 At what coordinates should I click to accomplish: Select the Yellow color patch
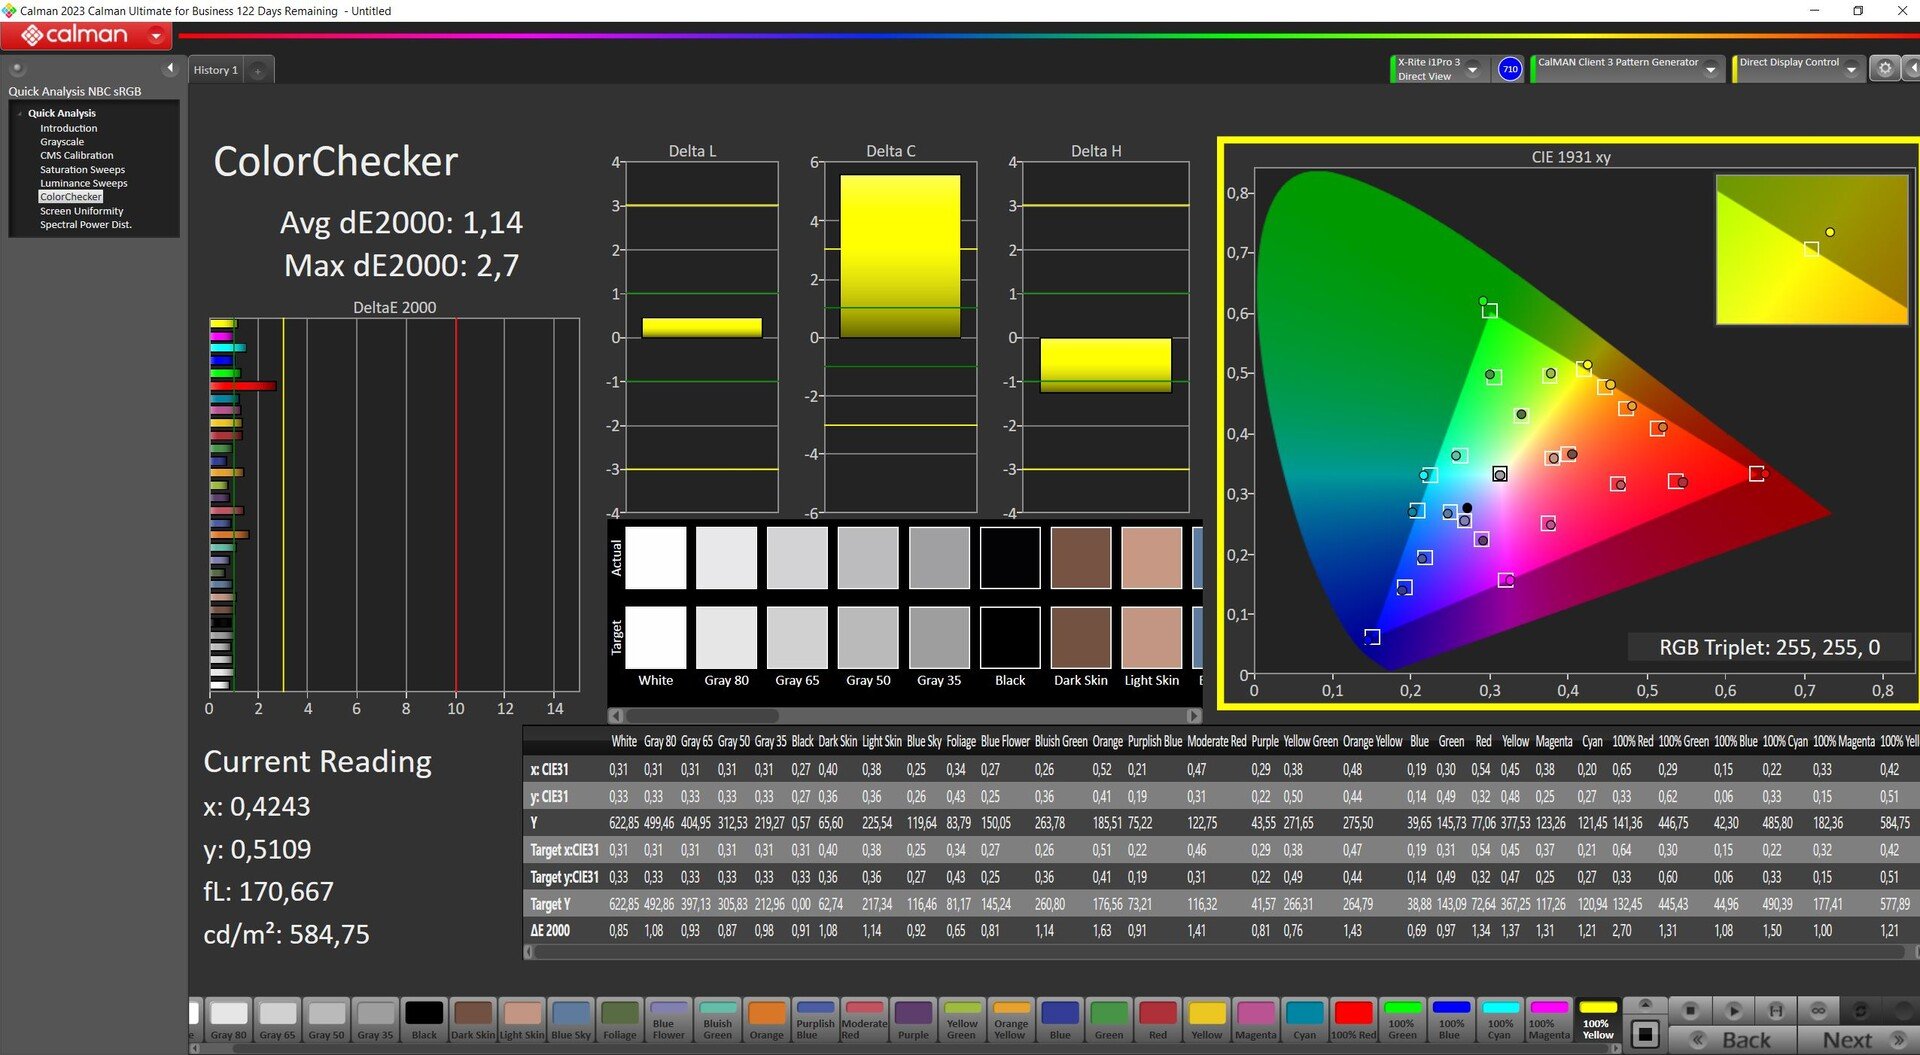click(1206, 1020)
